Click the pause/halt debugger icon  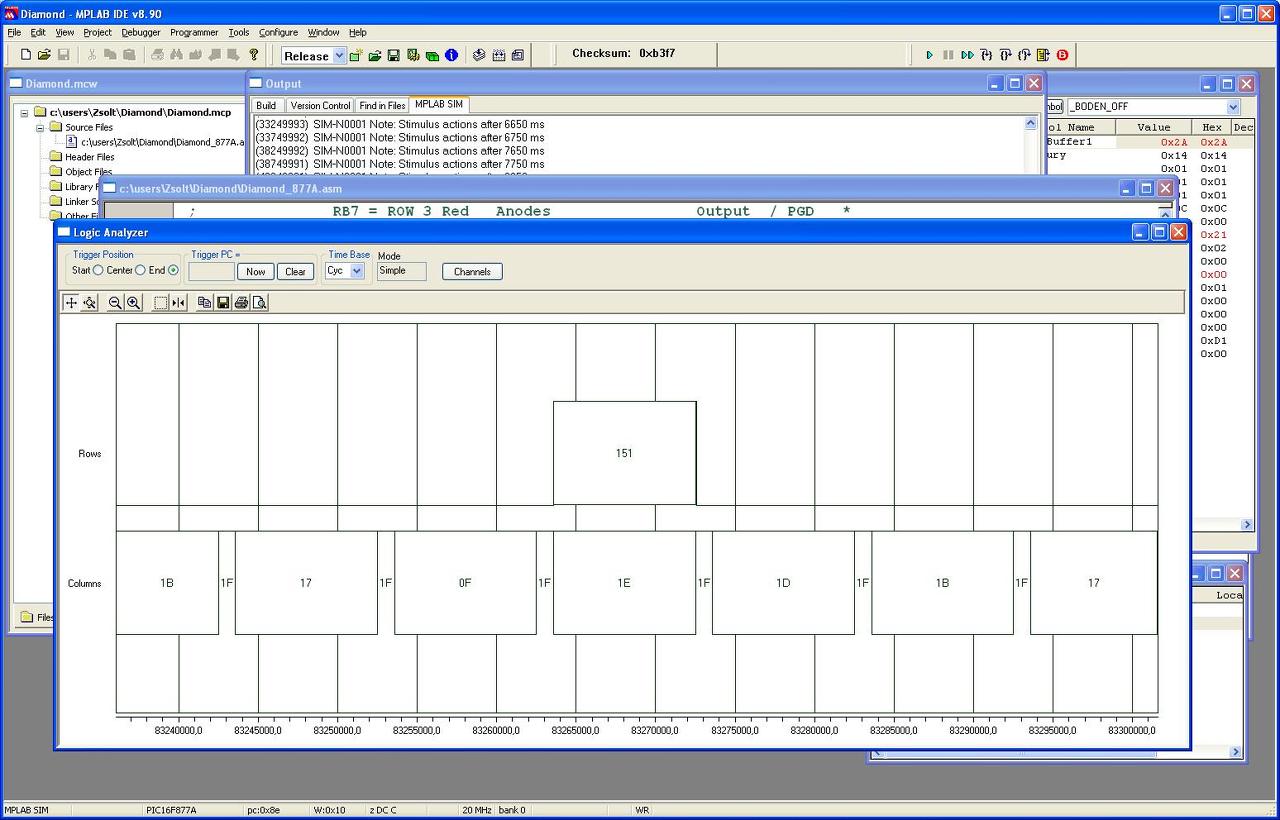click(x=948, y=55)
